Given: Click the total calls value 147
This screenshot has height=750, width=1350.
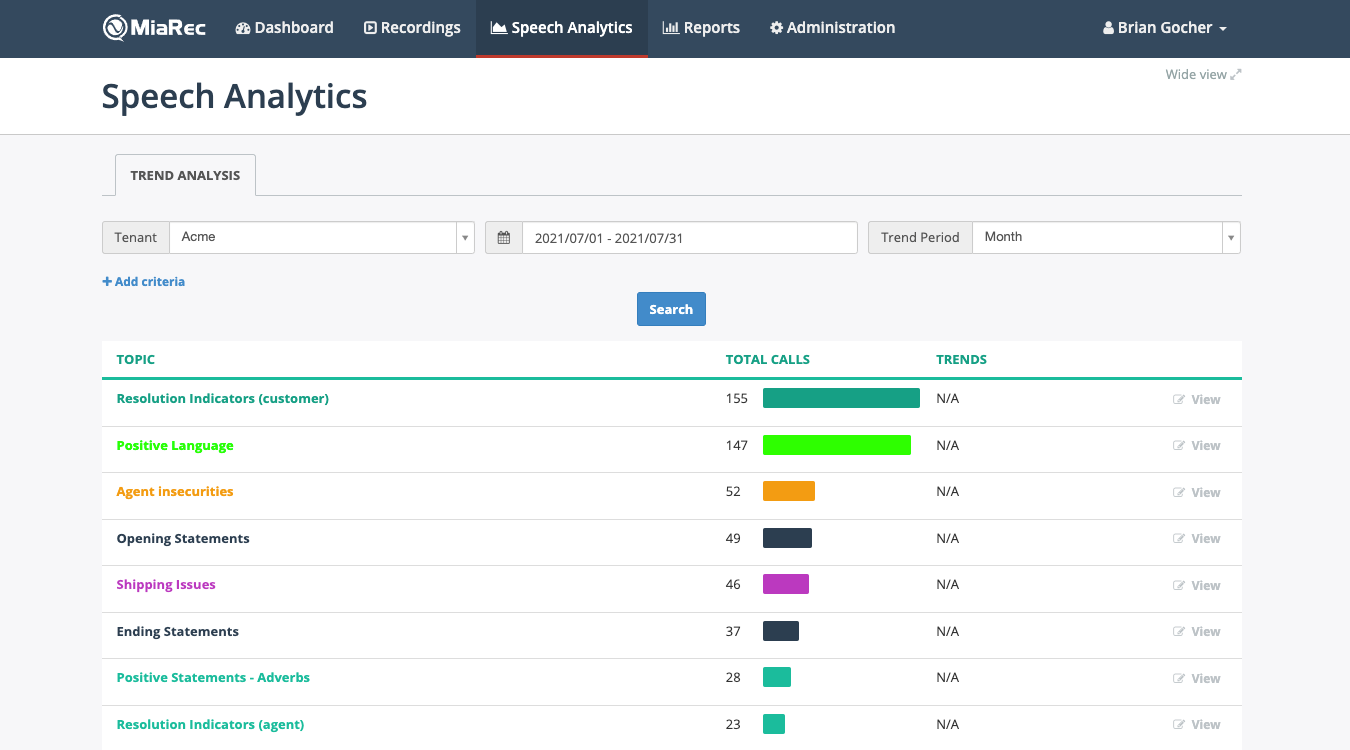Looking at the screenshot, I should pyautogui.click(x=737, y=445).
